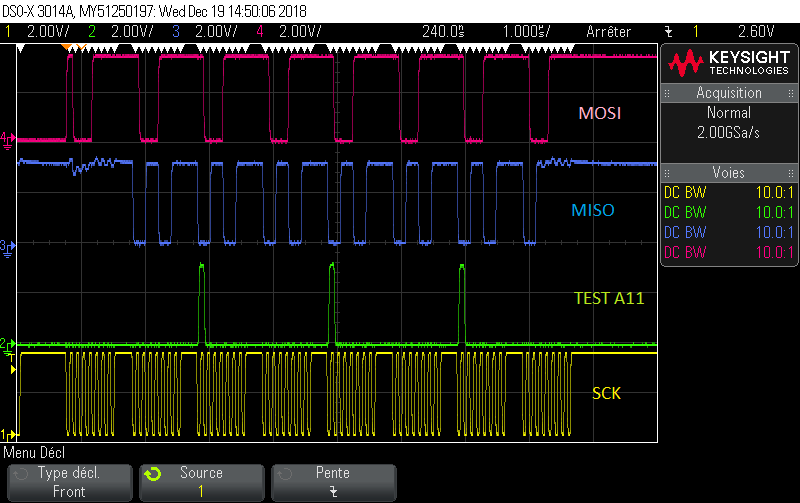This screenshot has width=800, height=503.
Task: Open the Type décl. Front softkey
Action: pyautogui.click(x=70, y=483)
